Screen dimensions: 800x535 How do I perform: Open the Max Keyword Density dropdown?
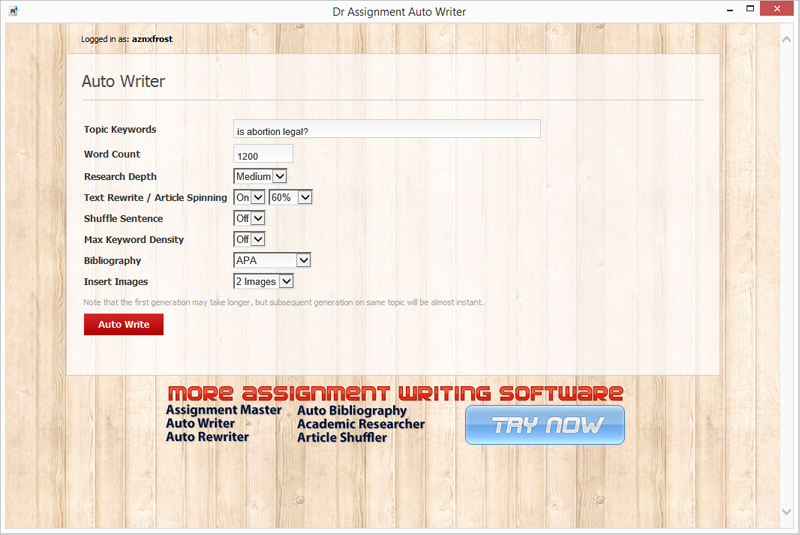[249, 239]
